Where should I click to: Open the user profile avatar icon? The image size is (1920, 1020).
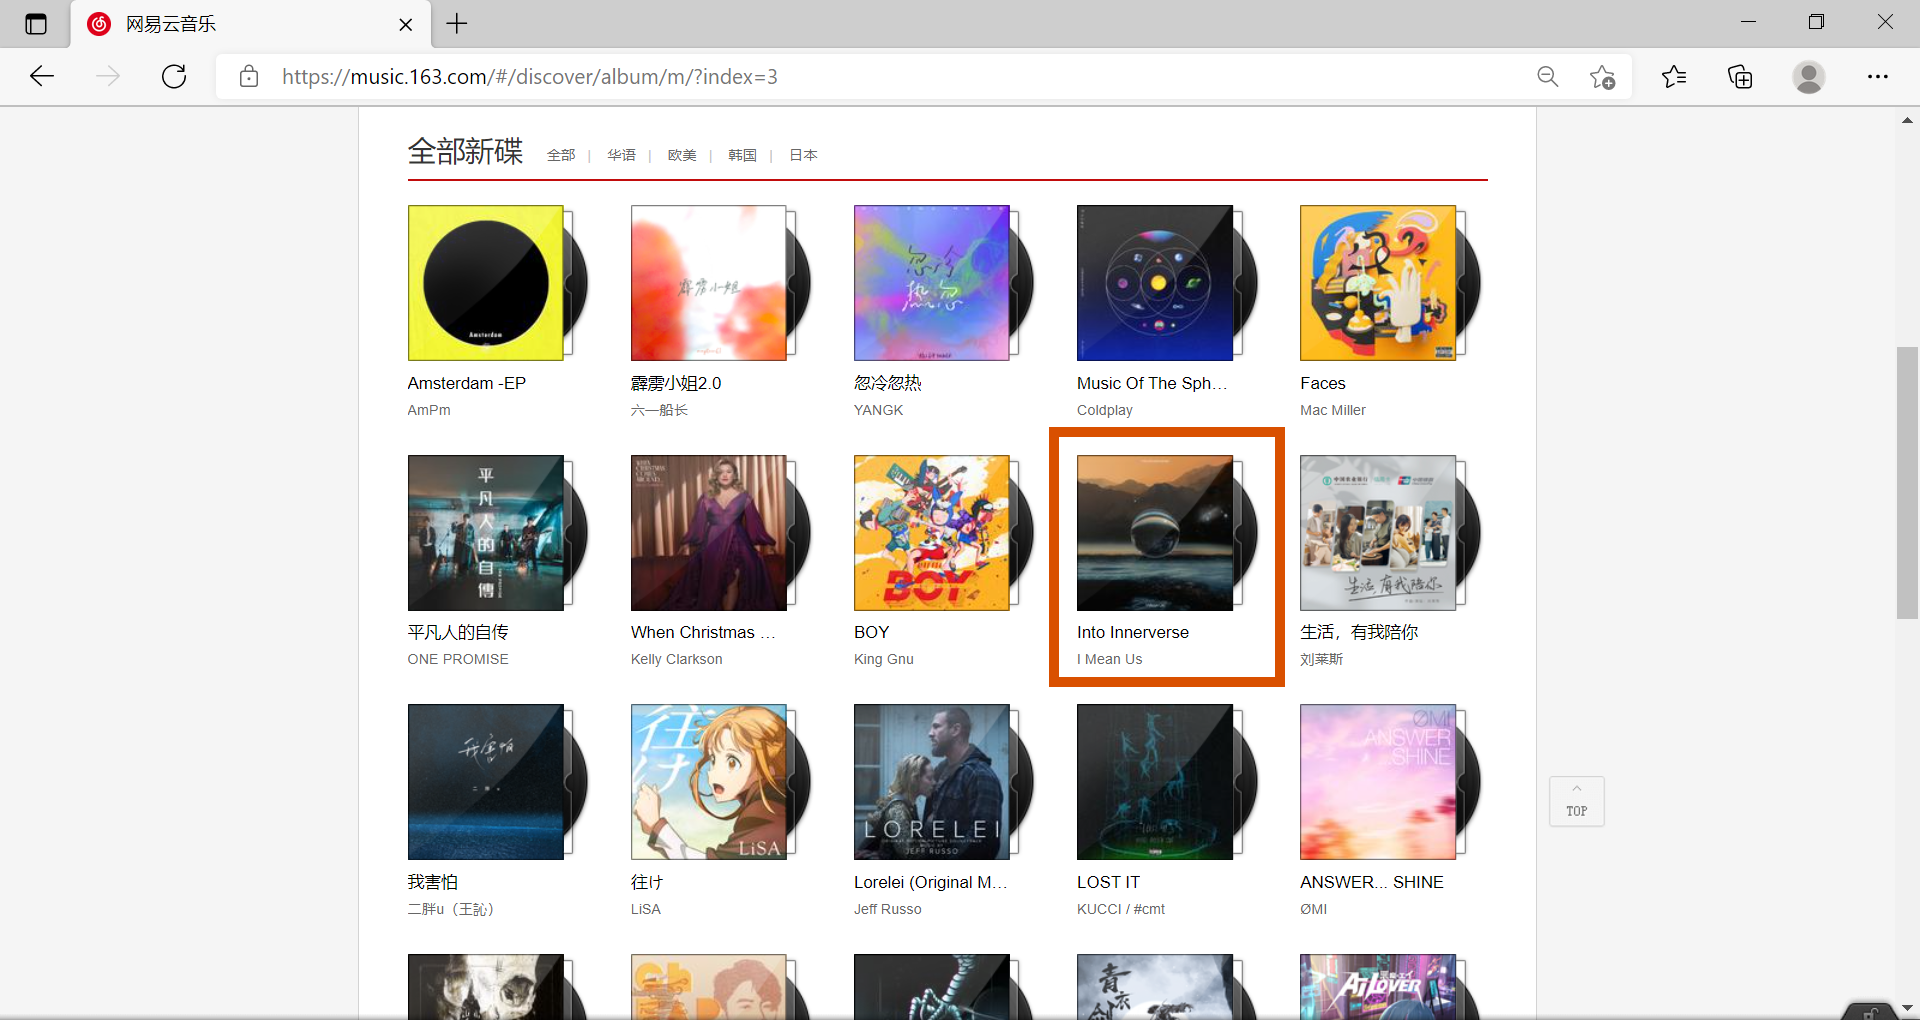tap(1808, 77)
